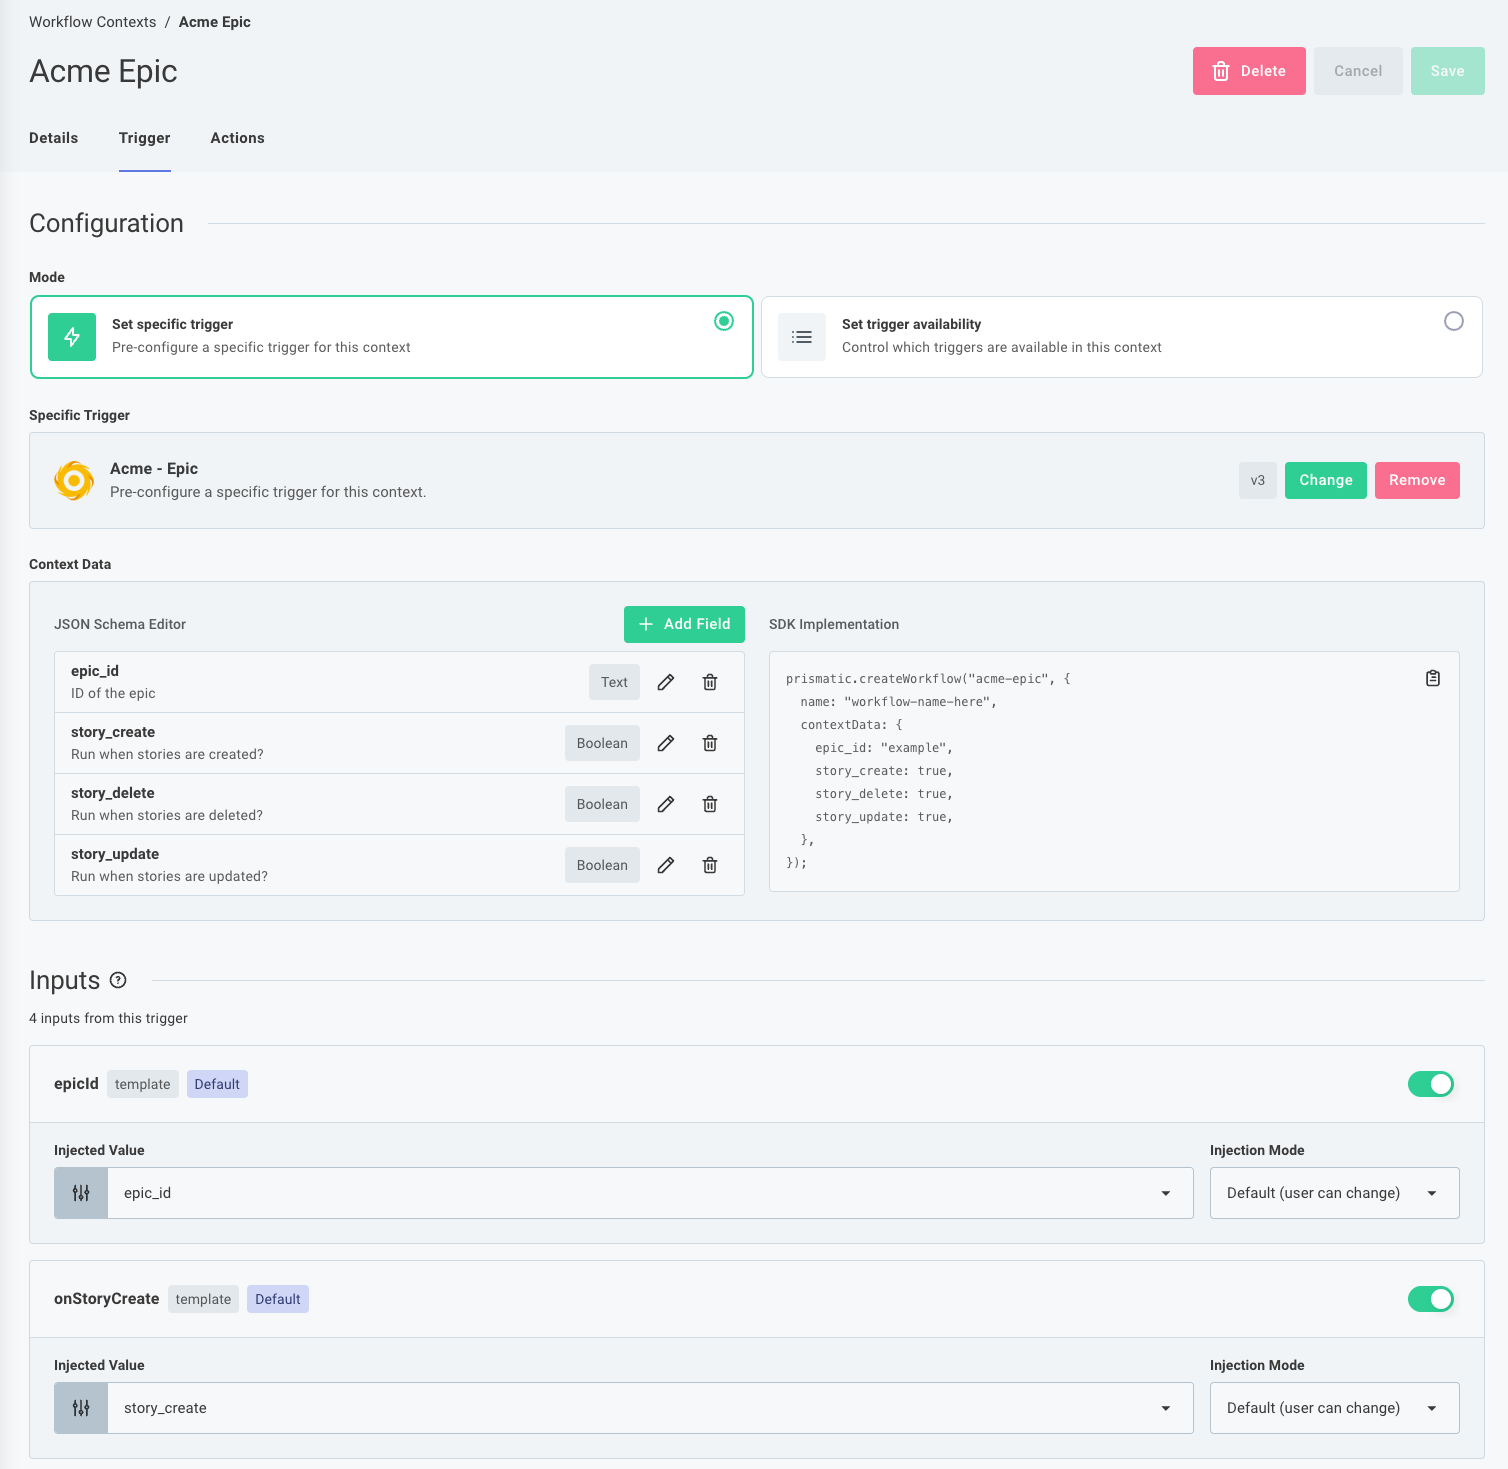1508x1469 pixels.
Task: Click the list icon for Set trigger availability
Action: (802, 337)
